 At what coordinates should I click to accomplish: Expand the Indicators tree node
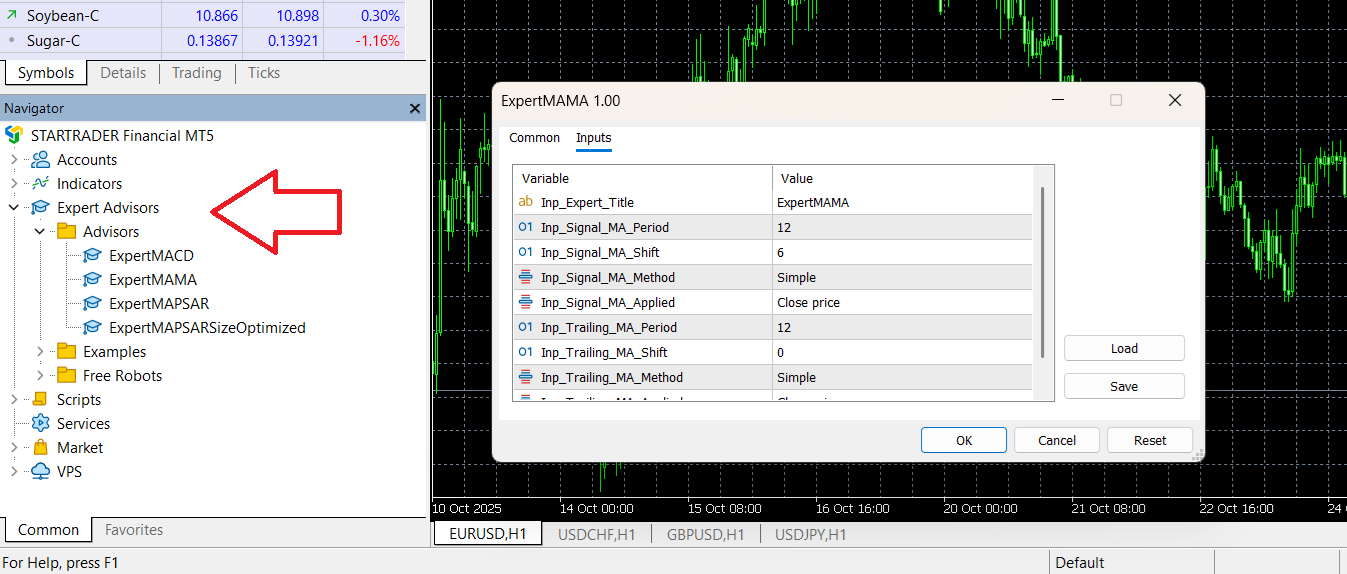click(14, 183)
